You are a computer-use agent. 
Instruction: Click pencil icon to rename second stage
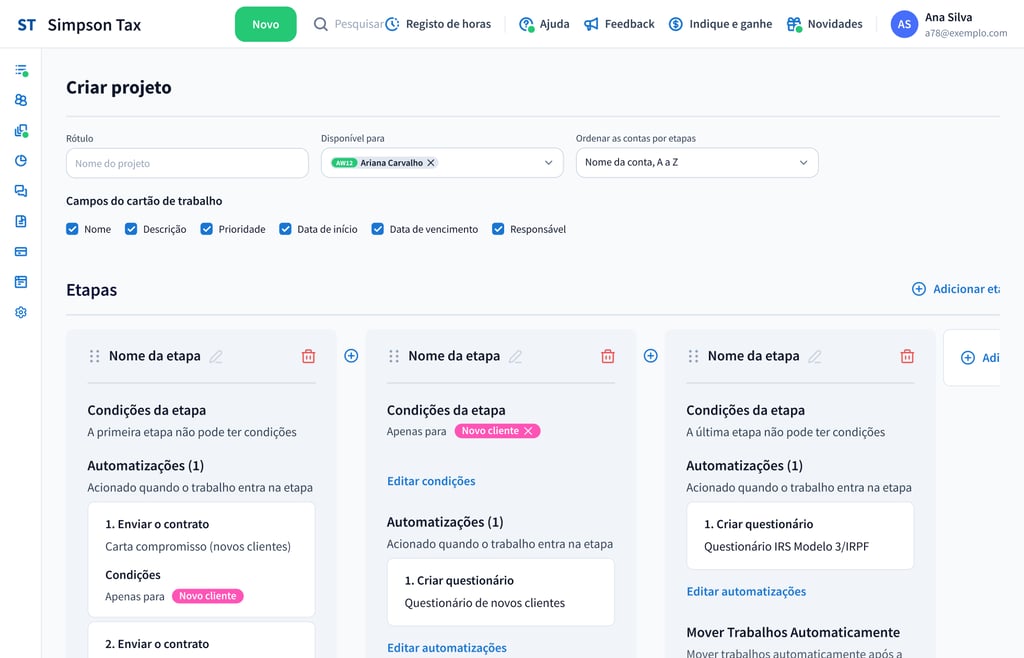click(x=516, y=356)
